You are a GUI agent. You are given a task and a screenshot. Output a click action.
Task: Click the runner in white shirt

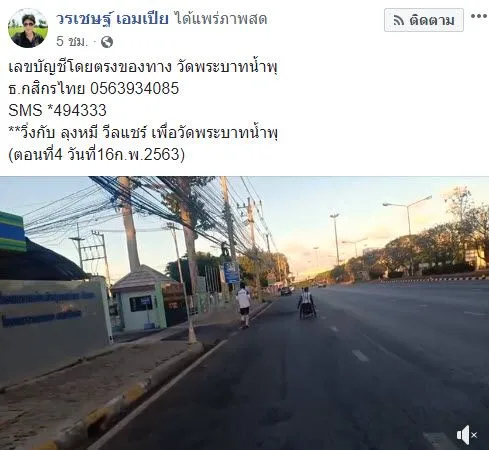[244, 305]
